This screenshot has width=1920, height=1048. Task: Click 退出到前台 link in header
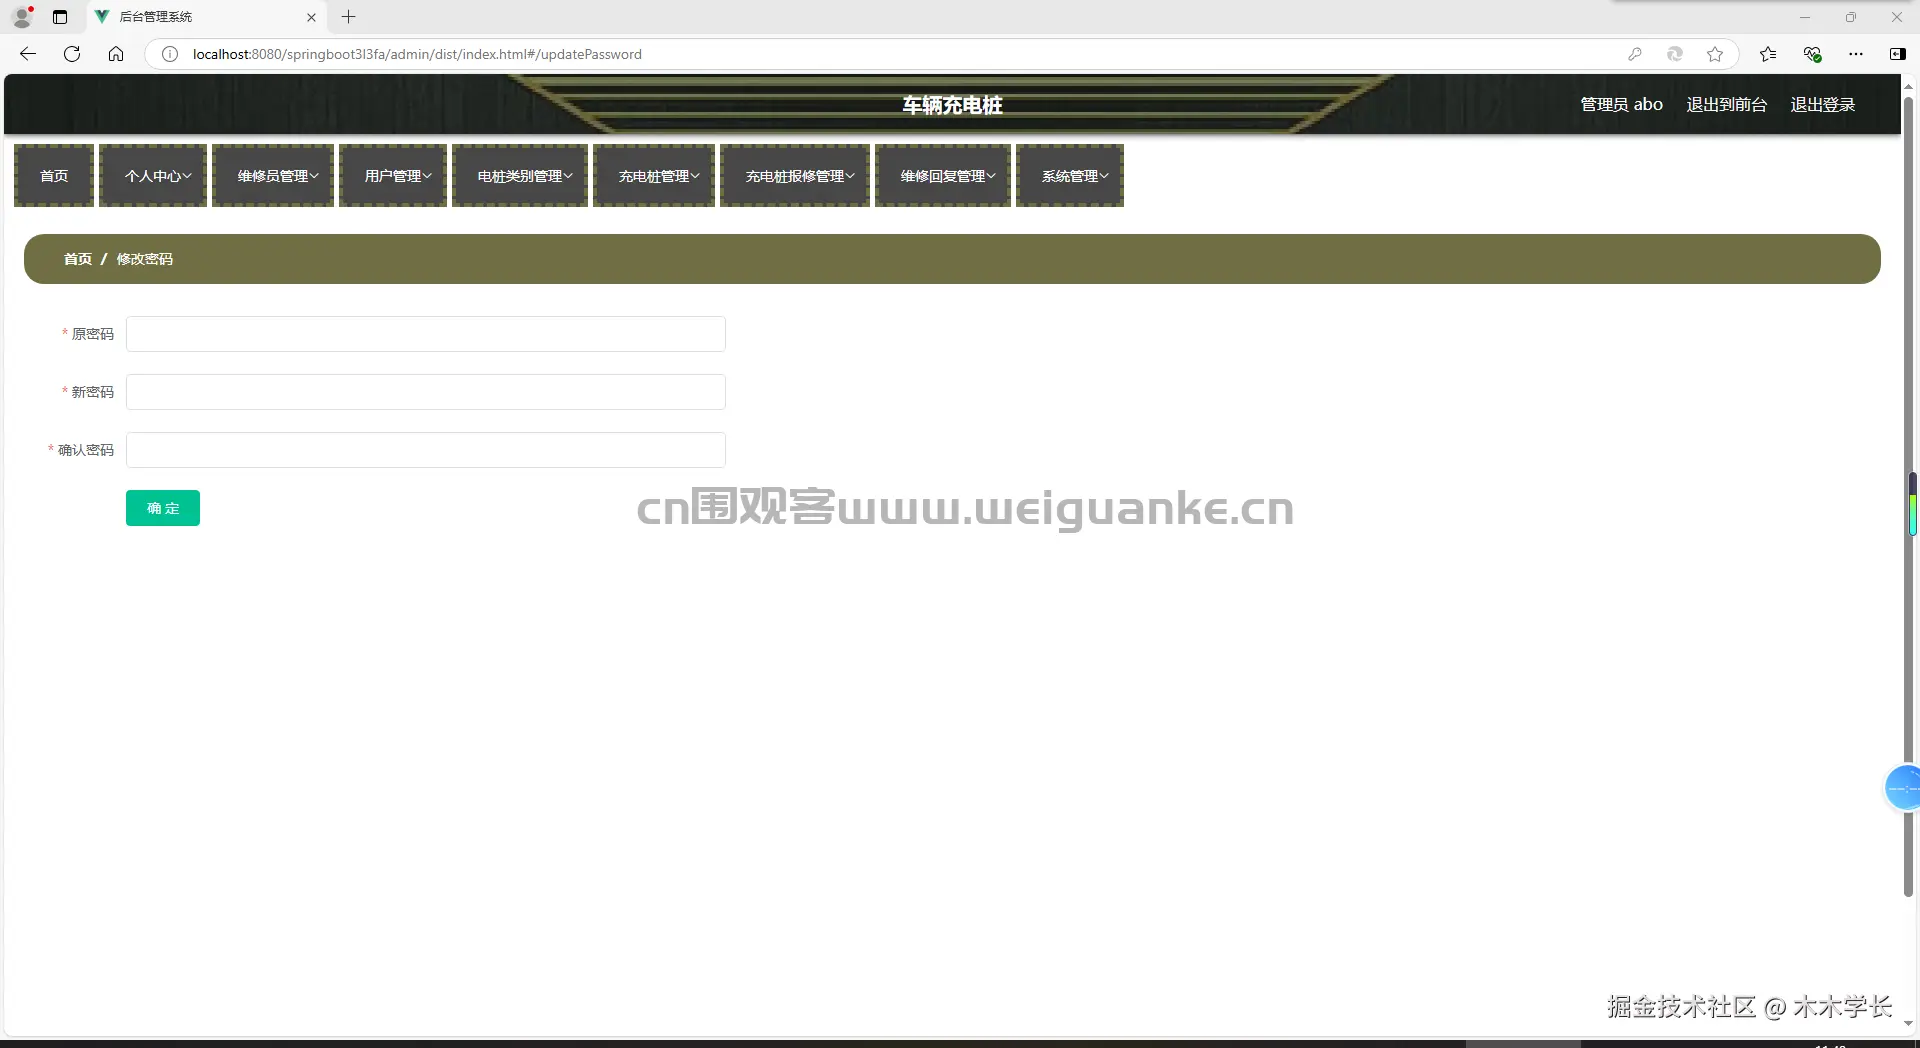coord(1726,104)
